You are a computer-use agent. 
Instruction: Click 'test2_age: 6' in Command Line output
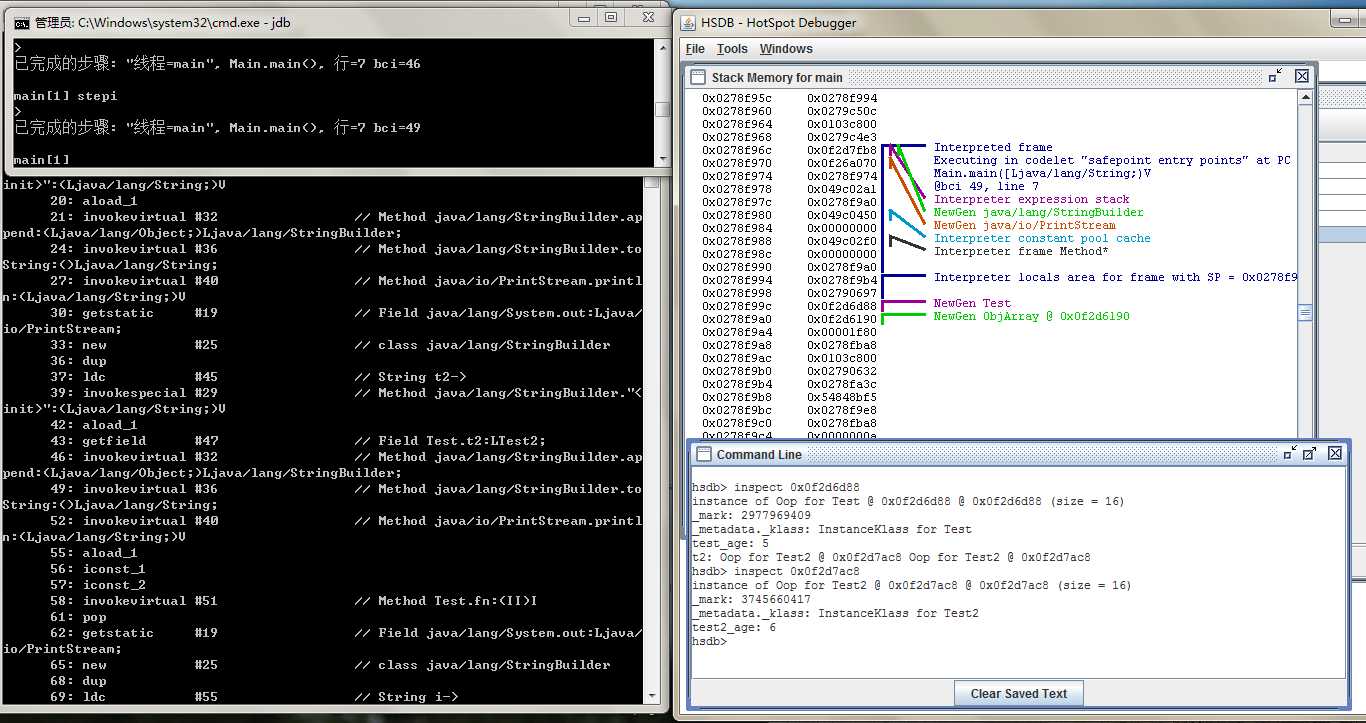coord(734,627)
